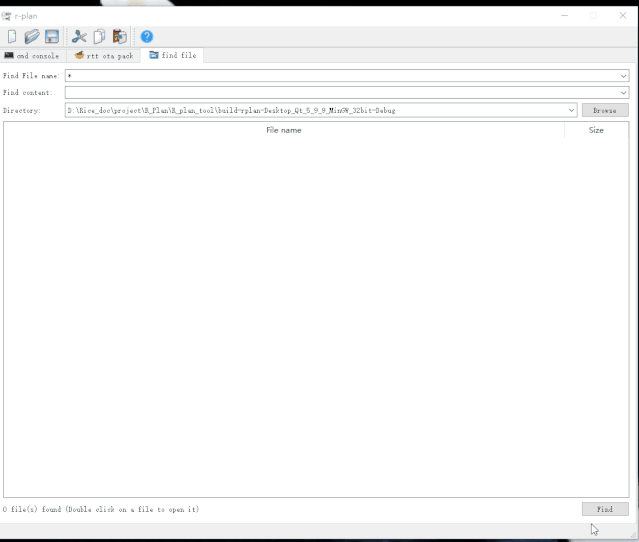
Task: Expand the Directory path dropdown arrow
Action: click(571, 110)
